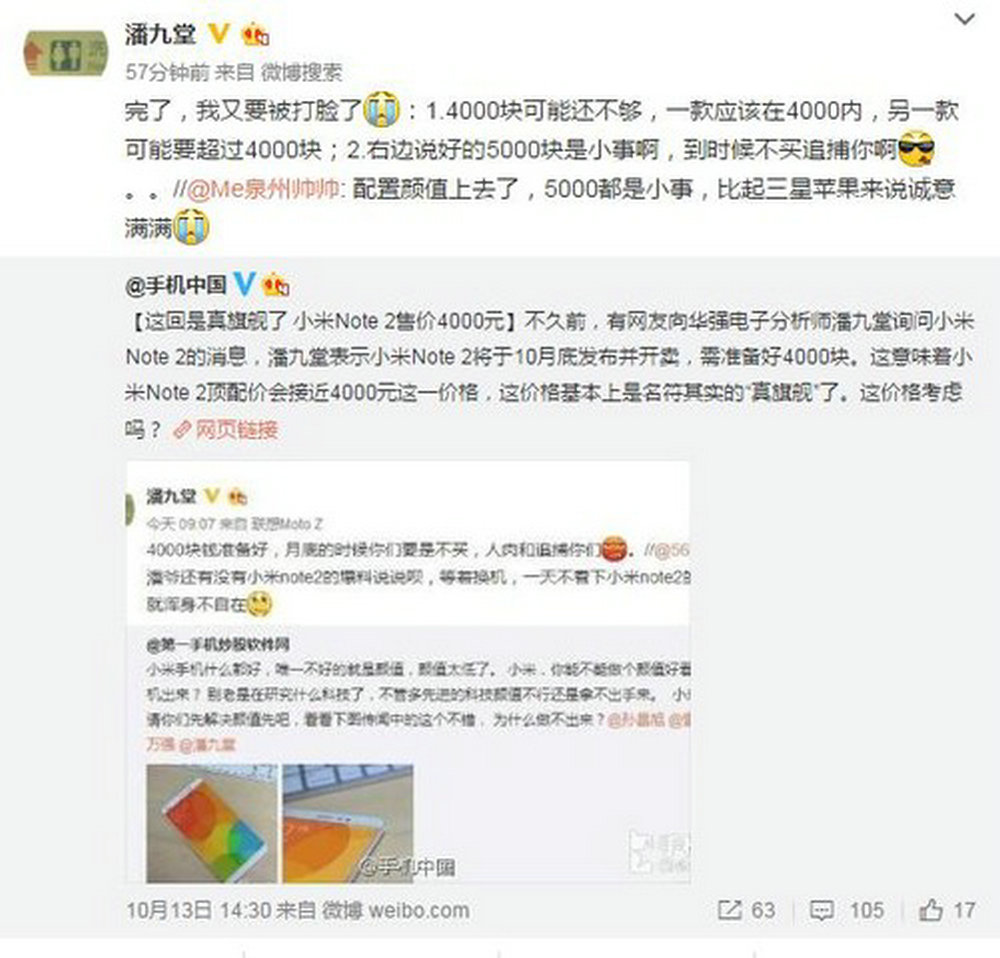Click the repost icon with 63 count

(729, 910)
